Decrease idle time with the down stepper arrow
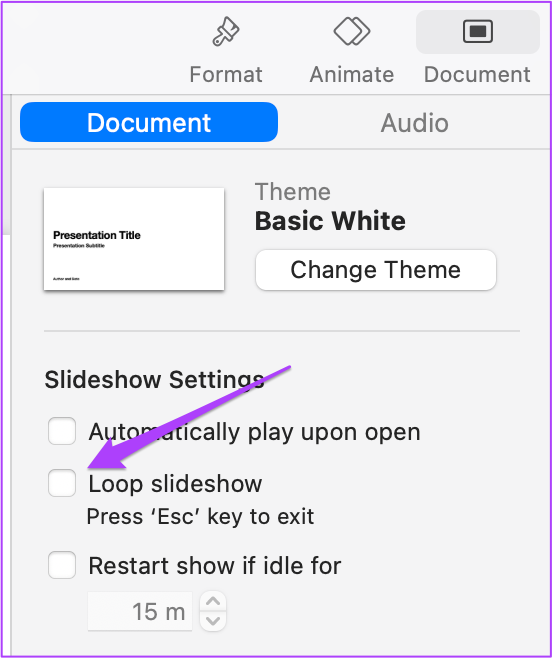Viewport: 552px width, 658px height. (213, 621)
